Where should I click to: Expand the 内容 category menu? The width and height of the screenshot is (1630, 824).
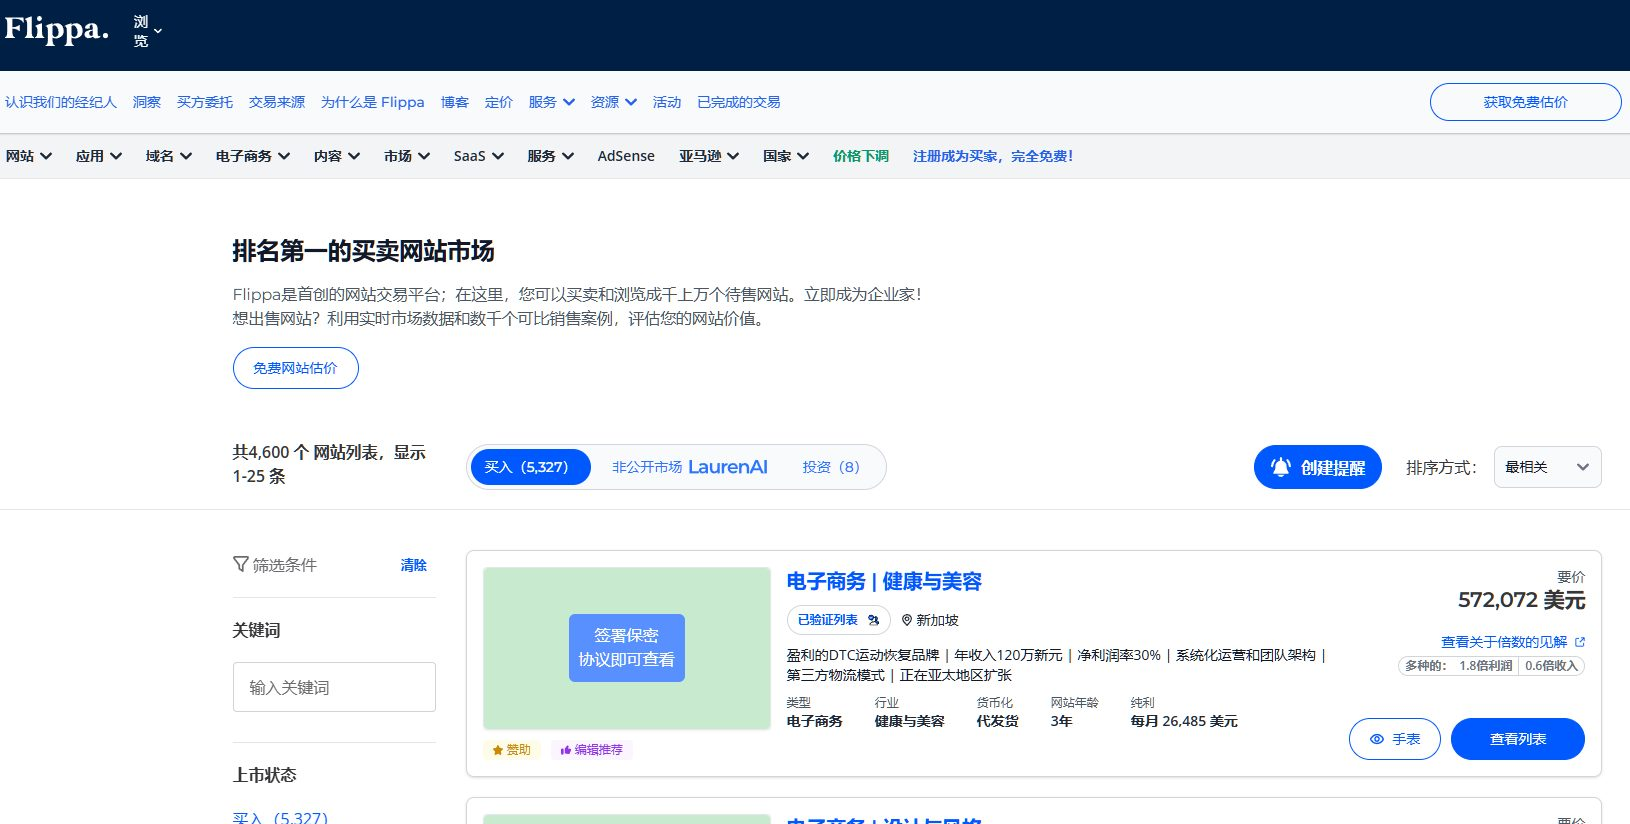coord(337,156)
